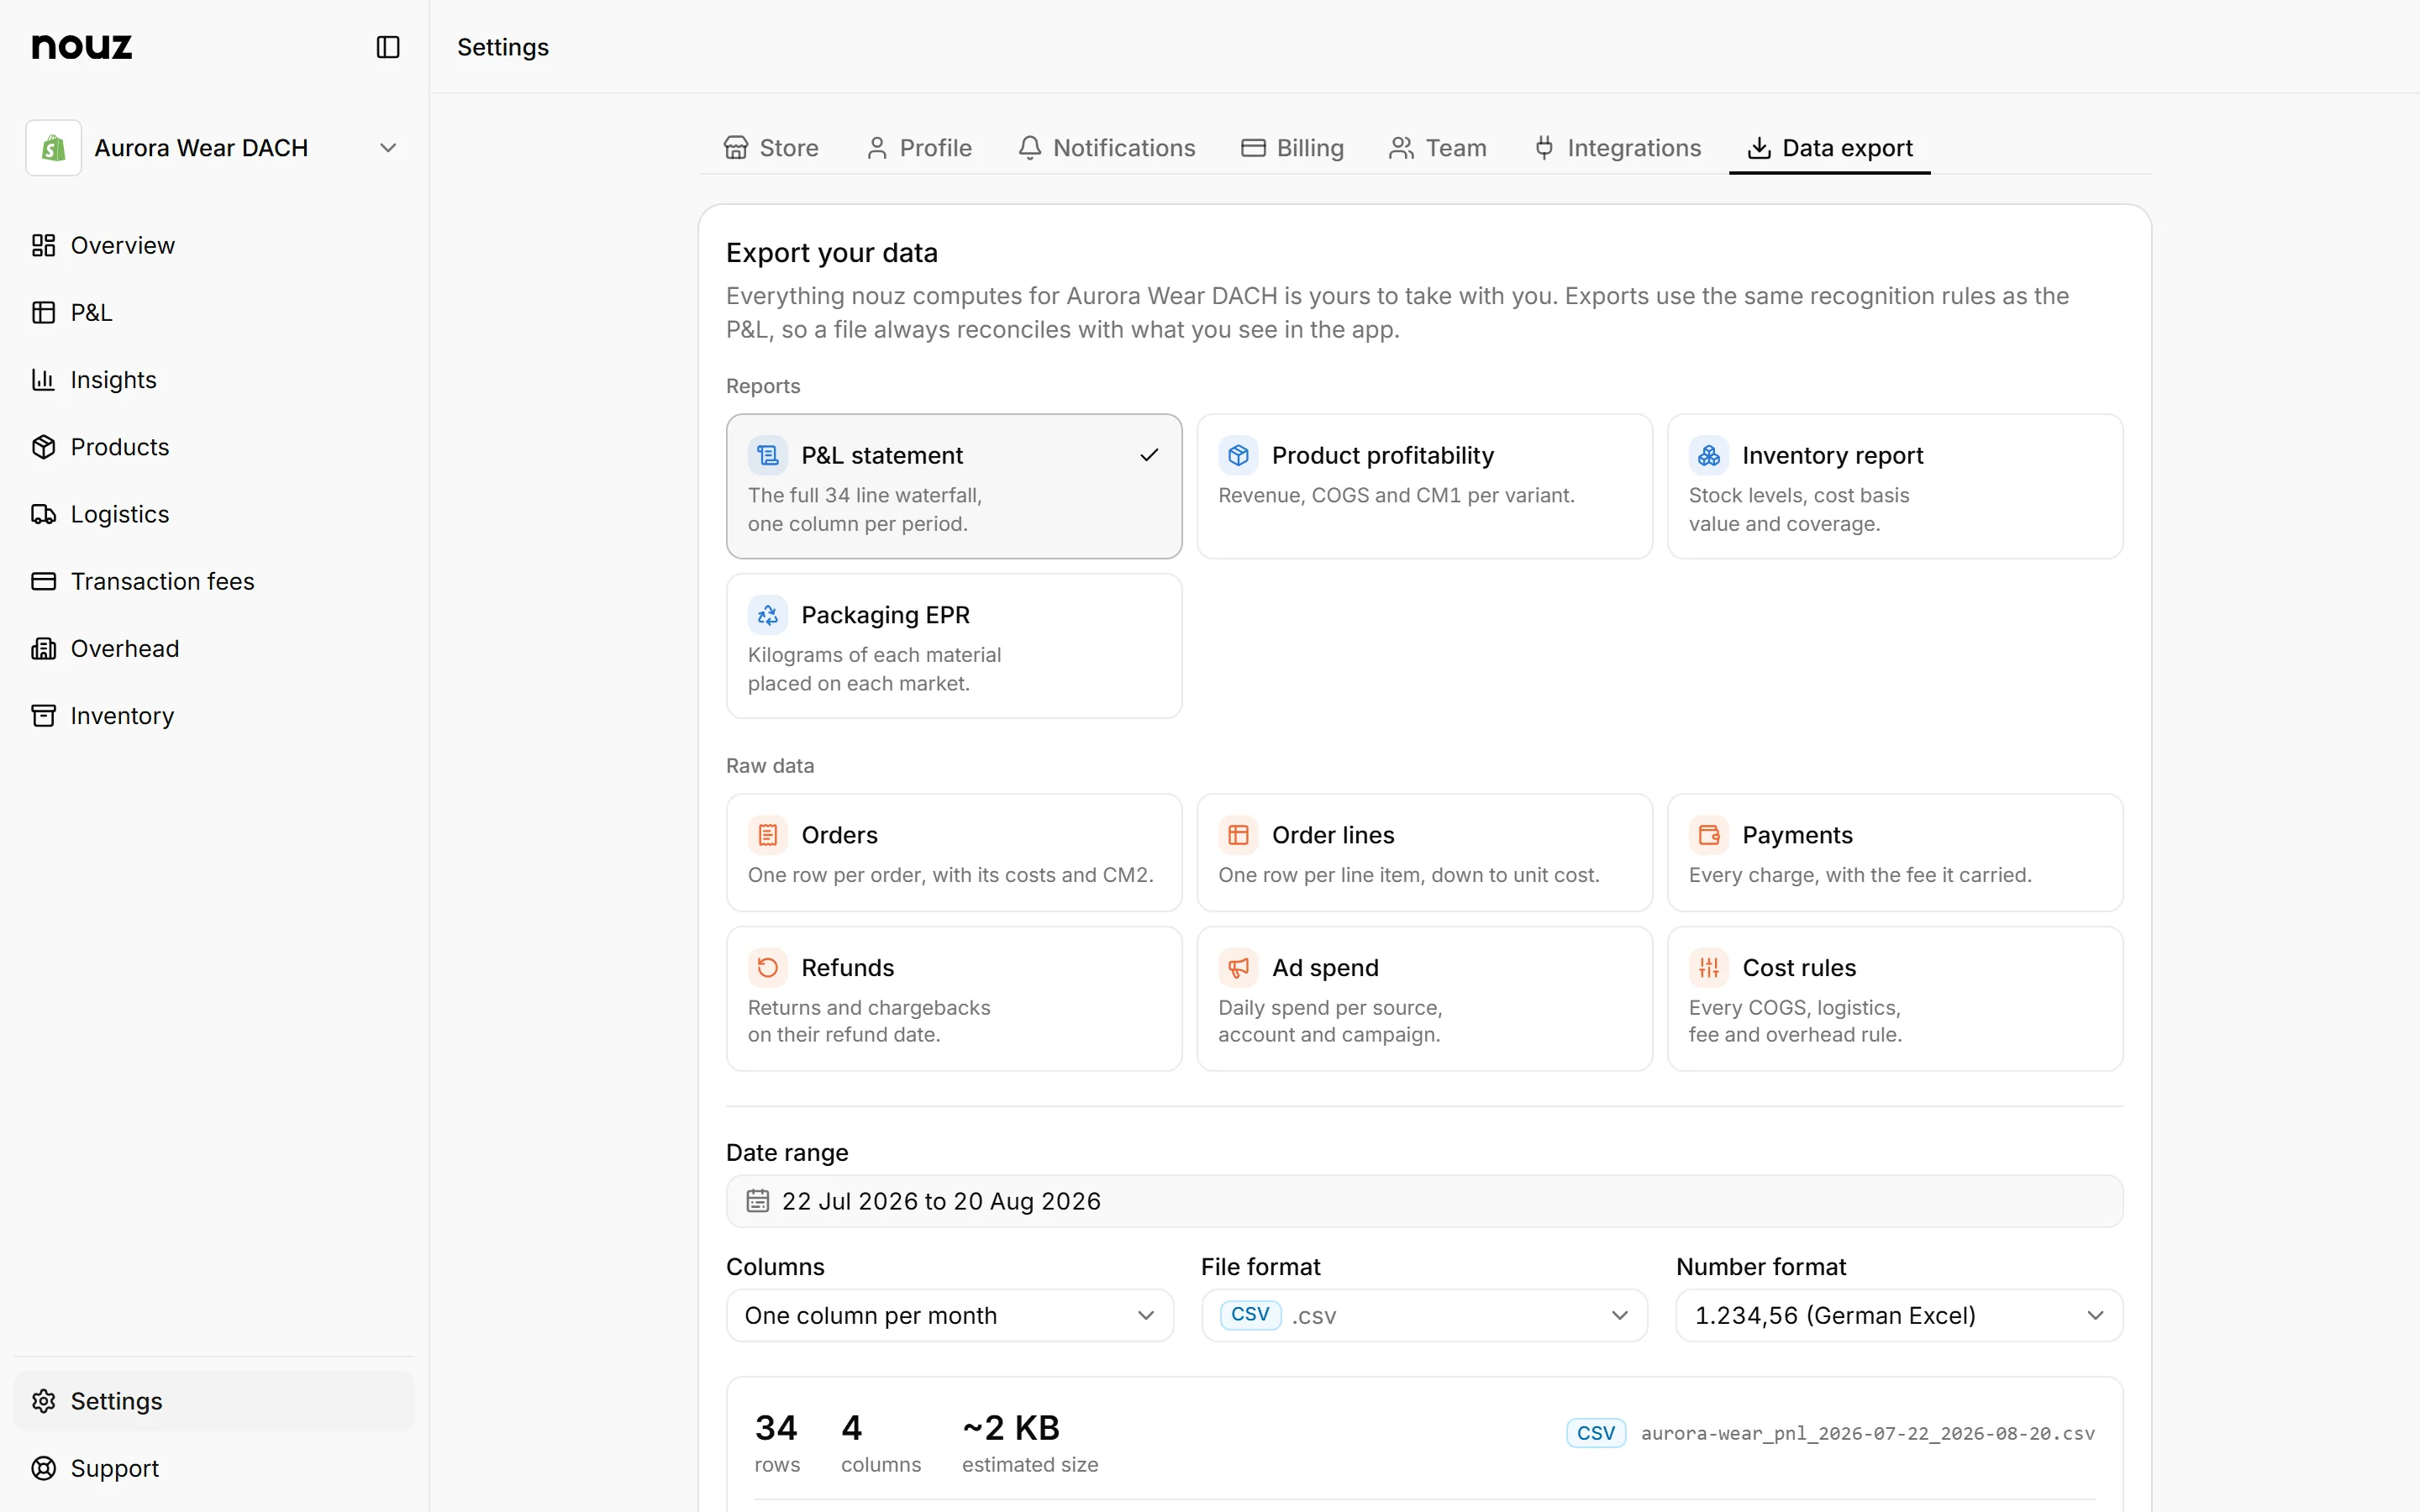Screen dimensions: 2420x1512
Task: Open Transaction fees in sidebar
Action: tap(214, 581)
